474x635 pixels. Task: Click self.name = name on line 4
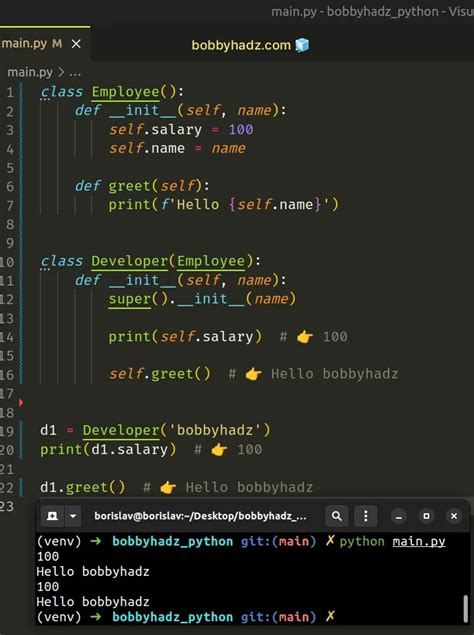(177, 148)
